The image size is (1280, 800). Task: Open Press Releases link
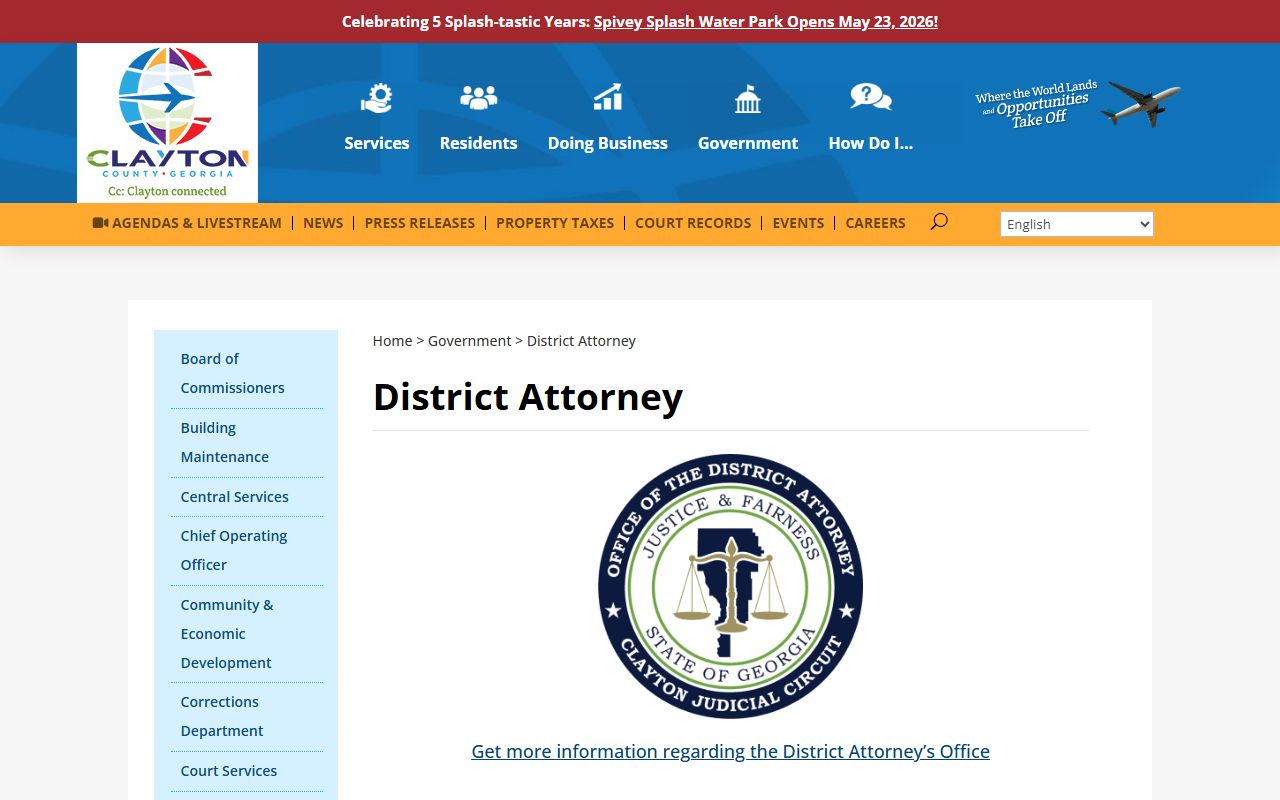420,223
